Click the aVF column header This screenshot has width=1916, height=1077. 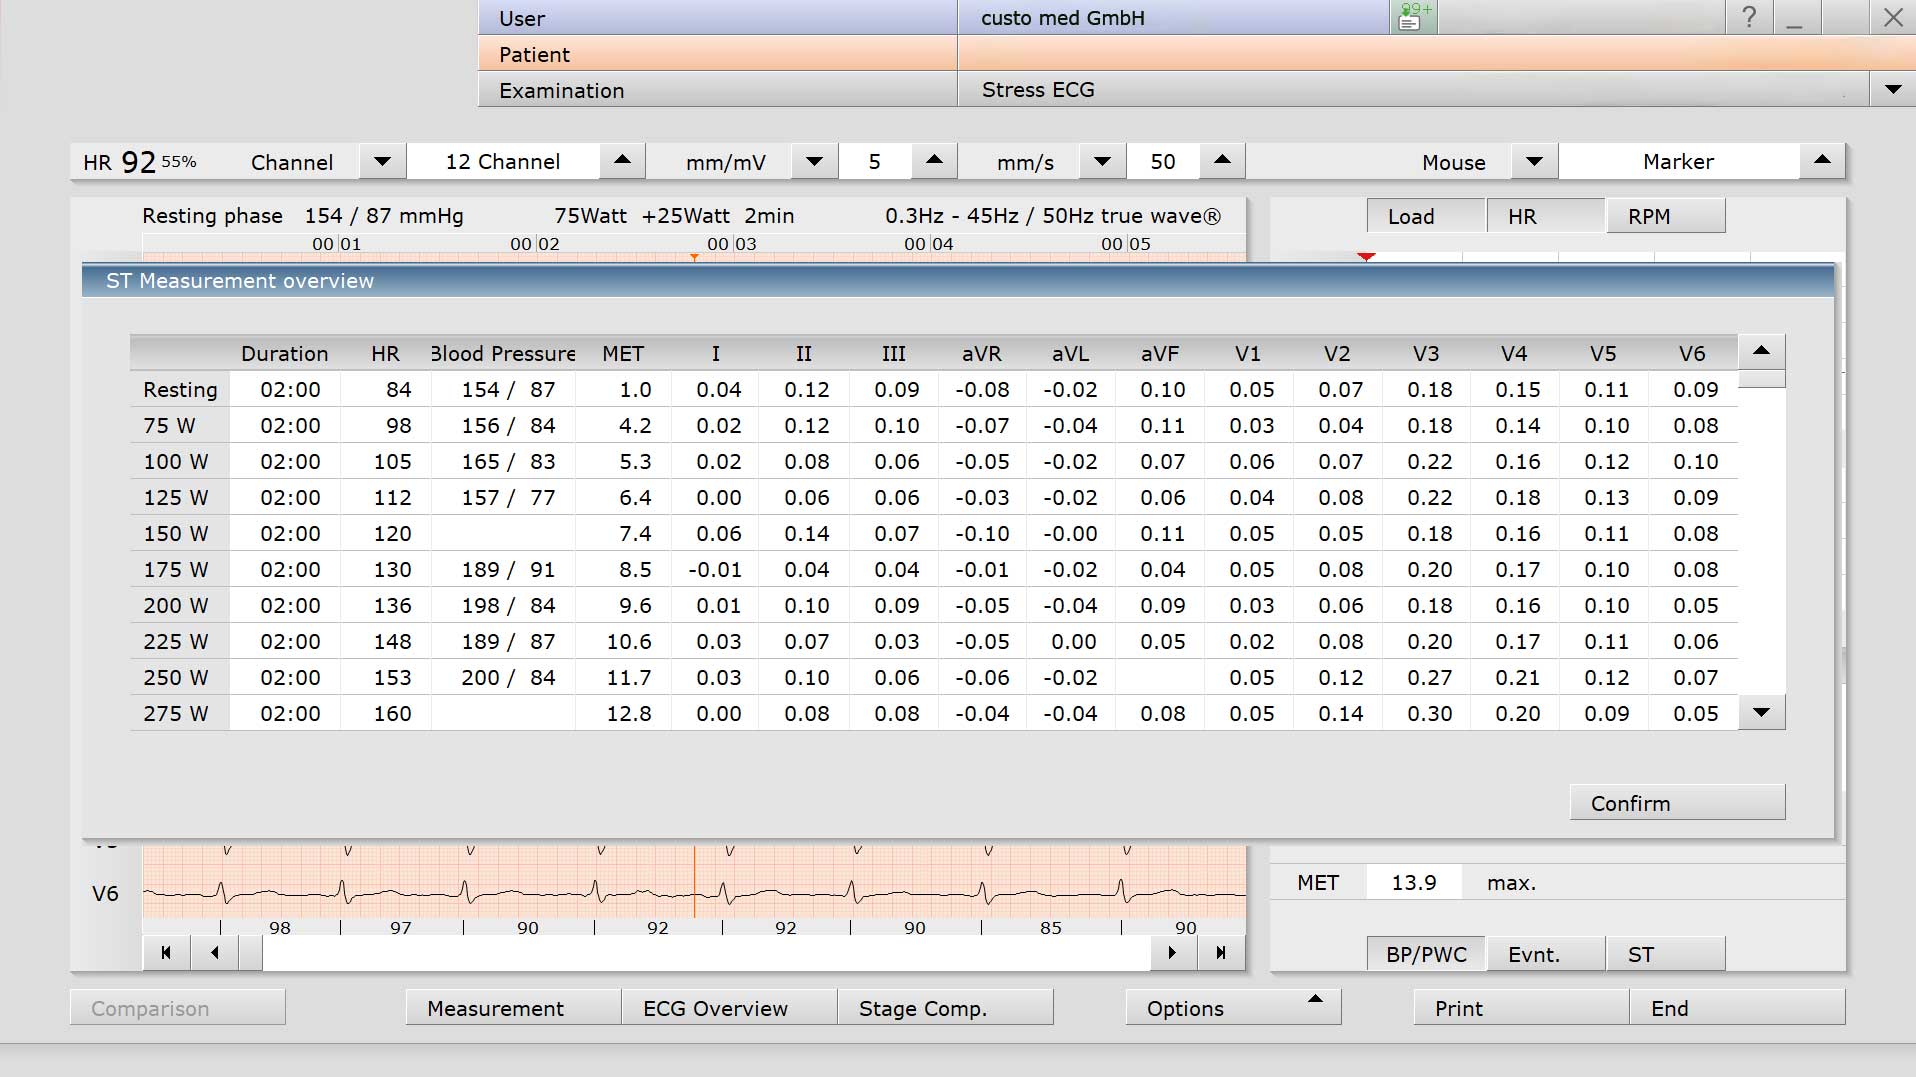[x=1160, y=353]
